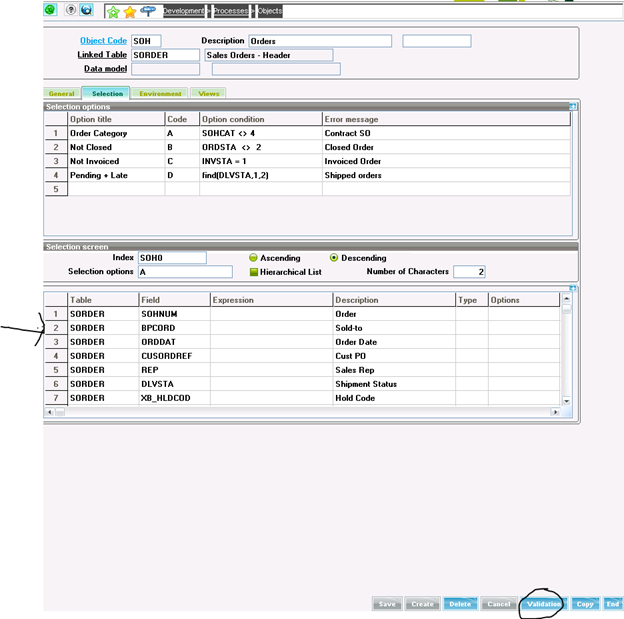Toggle the Hierarchical List checkbox
The image size is (624, 619).
tap(254, 271)
